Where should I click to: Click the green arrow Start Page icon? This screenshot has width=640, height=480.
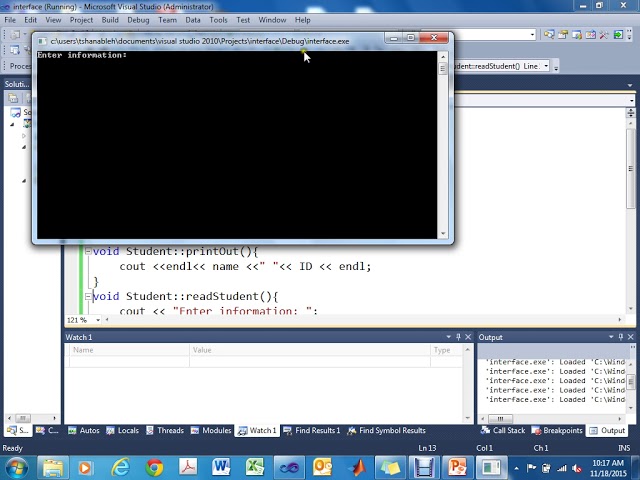click(x=618, y=35)
